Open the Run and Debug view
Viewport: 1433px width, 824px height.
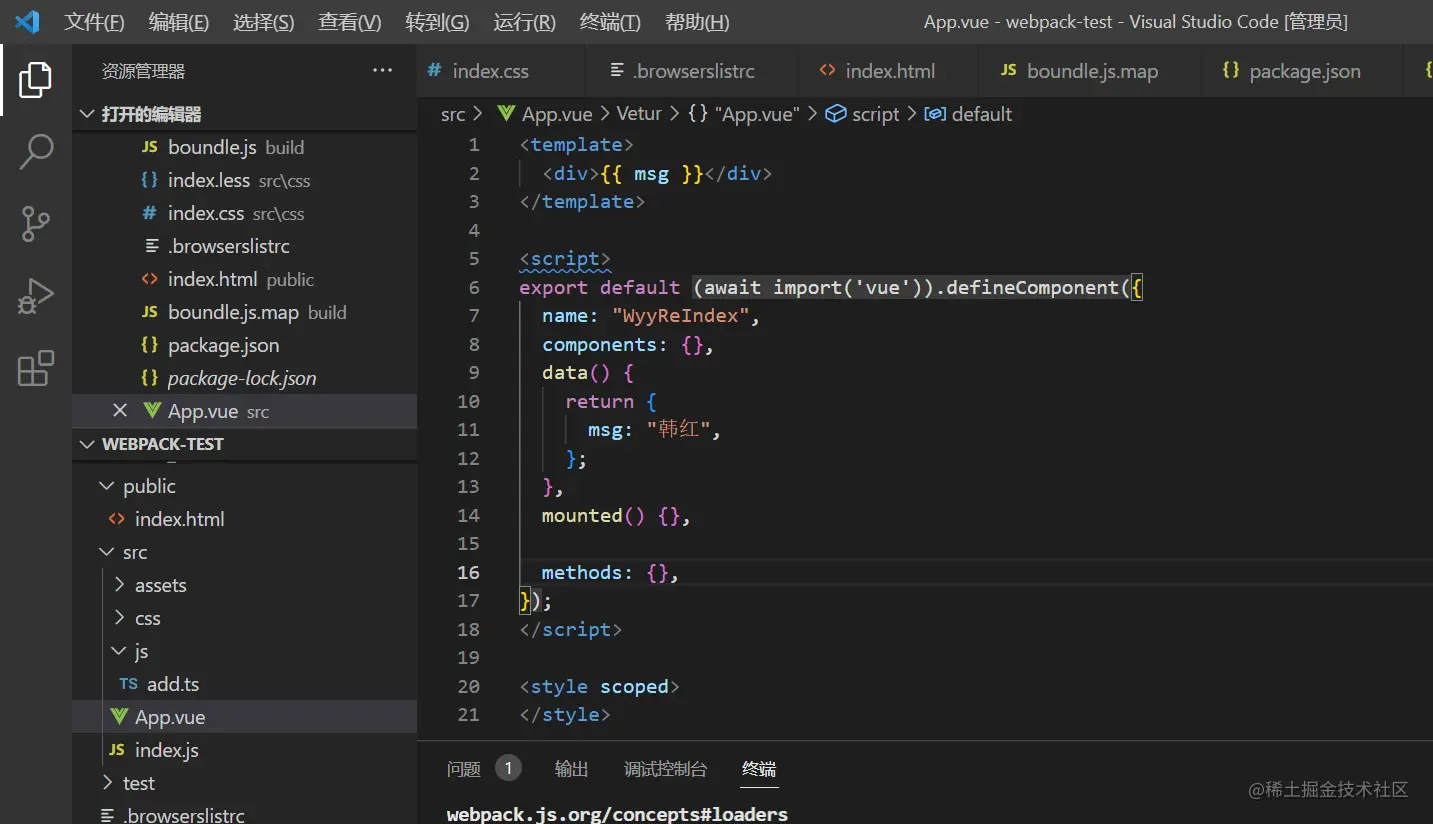tap(35, 297)
